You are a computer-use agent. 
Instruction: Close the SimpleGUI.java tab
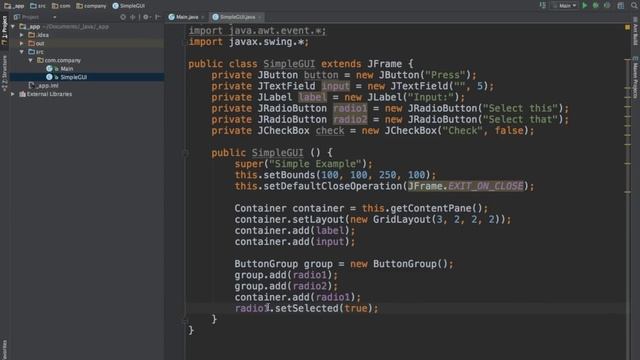260,17
